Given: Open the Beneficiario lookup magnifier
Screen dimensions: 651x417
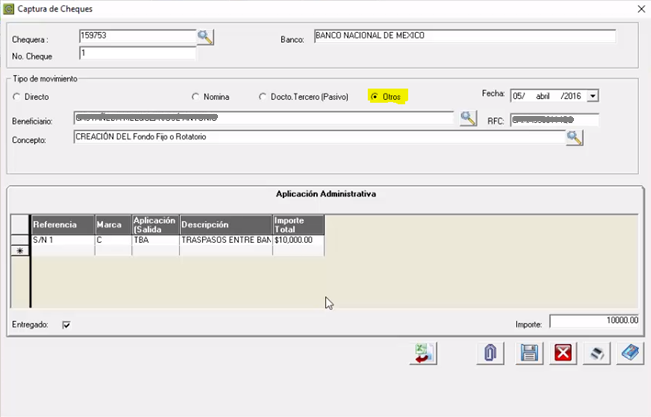Looking at the screenshot, I should click(467, 119).
